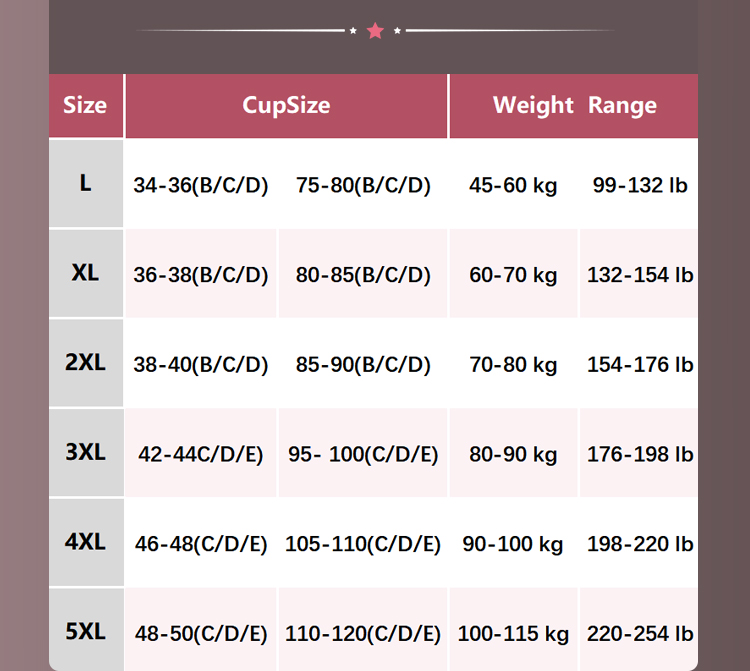Click the 100-115 kg weight cell
Viewport: 750px width, 671px height.
coord(513,634)
